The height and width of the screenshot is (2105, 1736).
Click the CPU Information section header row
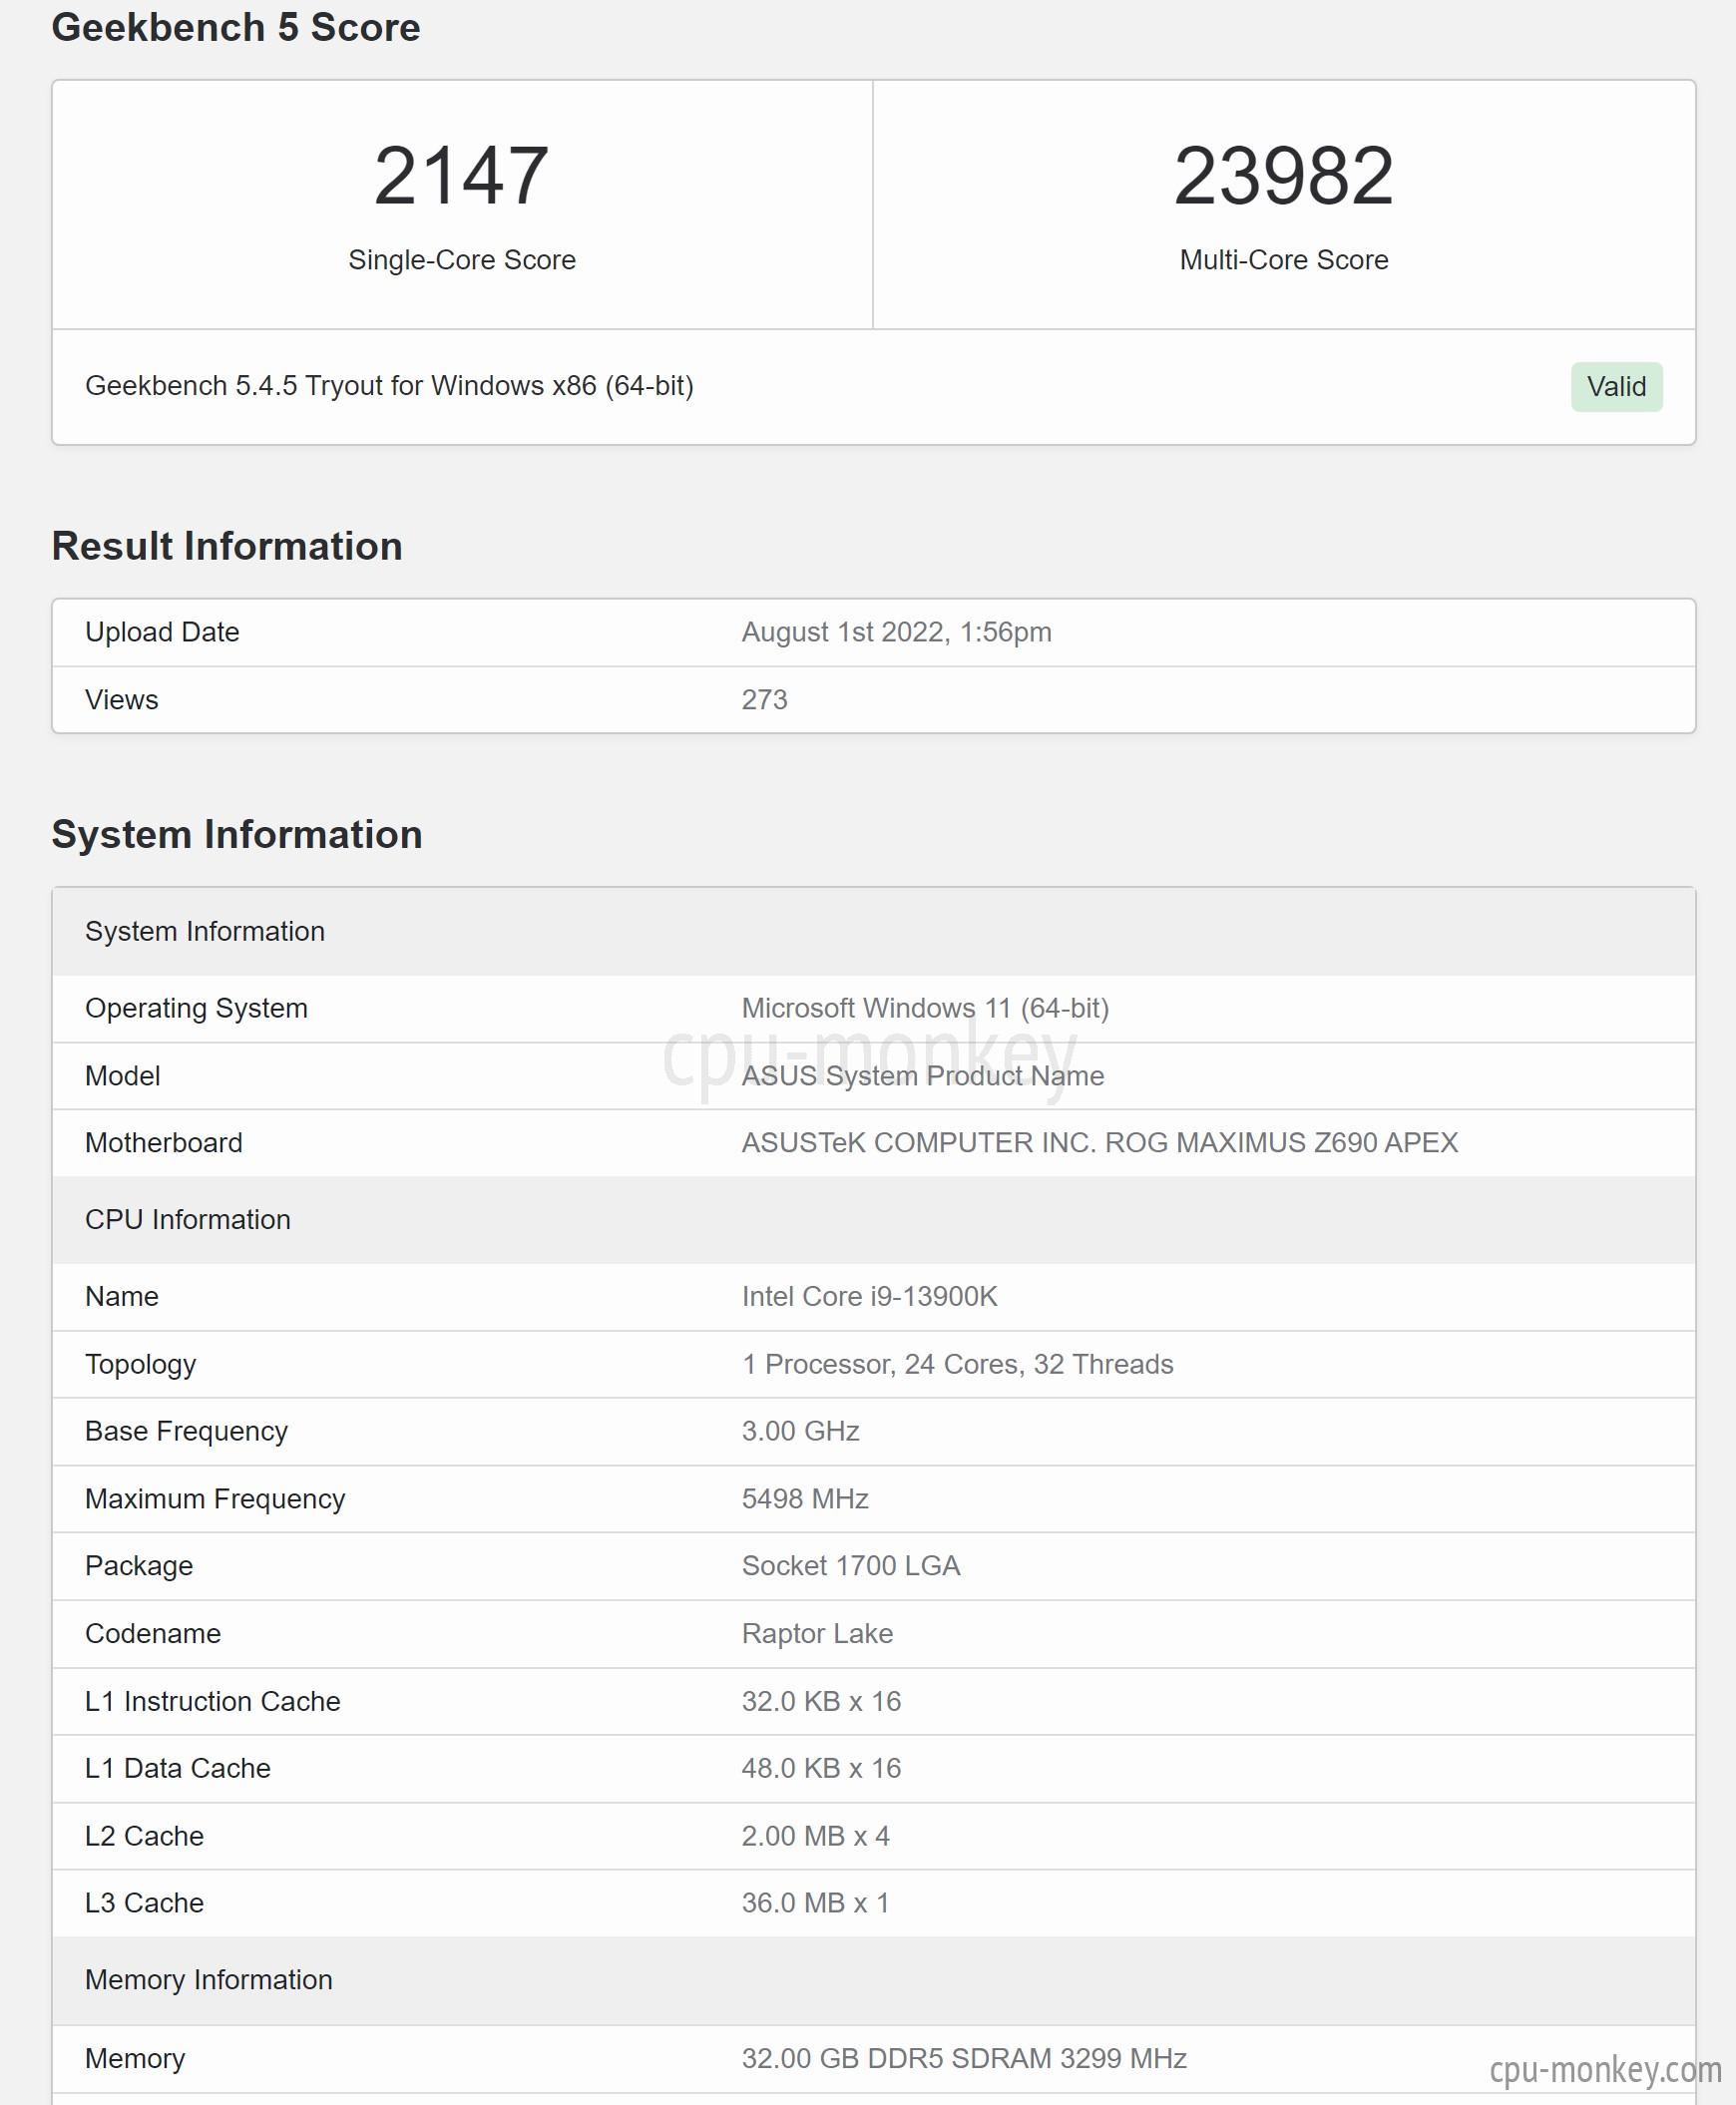pos(873,1219)
